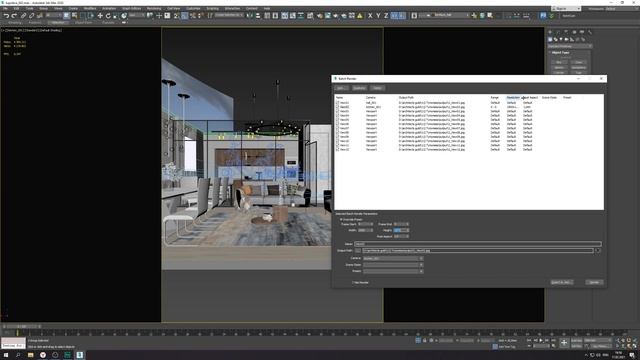Click the Height value field
This screenshot has height=360, width=640.
coord(400,230)
